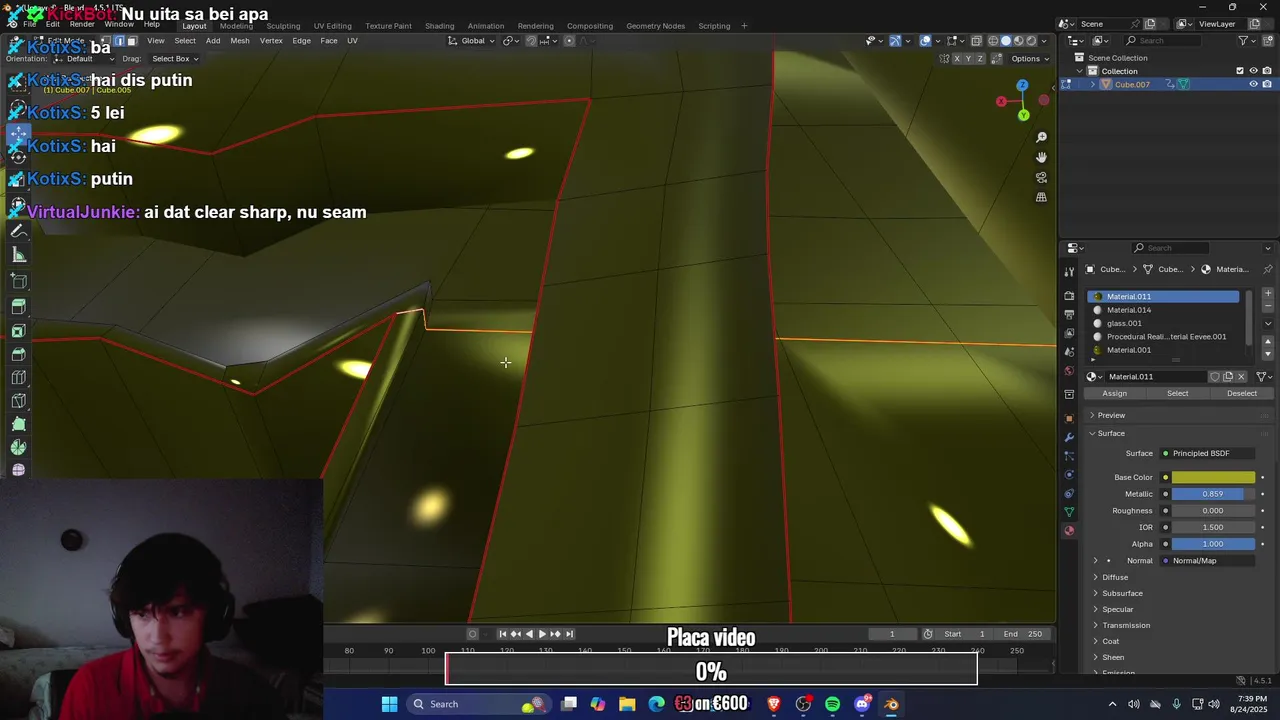1280x720 pixels.
Task: Click the zoom magnifier gizmo in viewport
Action: click(x=1041, y=137)
